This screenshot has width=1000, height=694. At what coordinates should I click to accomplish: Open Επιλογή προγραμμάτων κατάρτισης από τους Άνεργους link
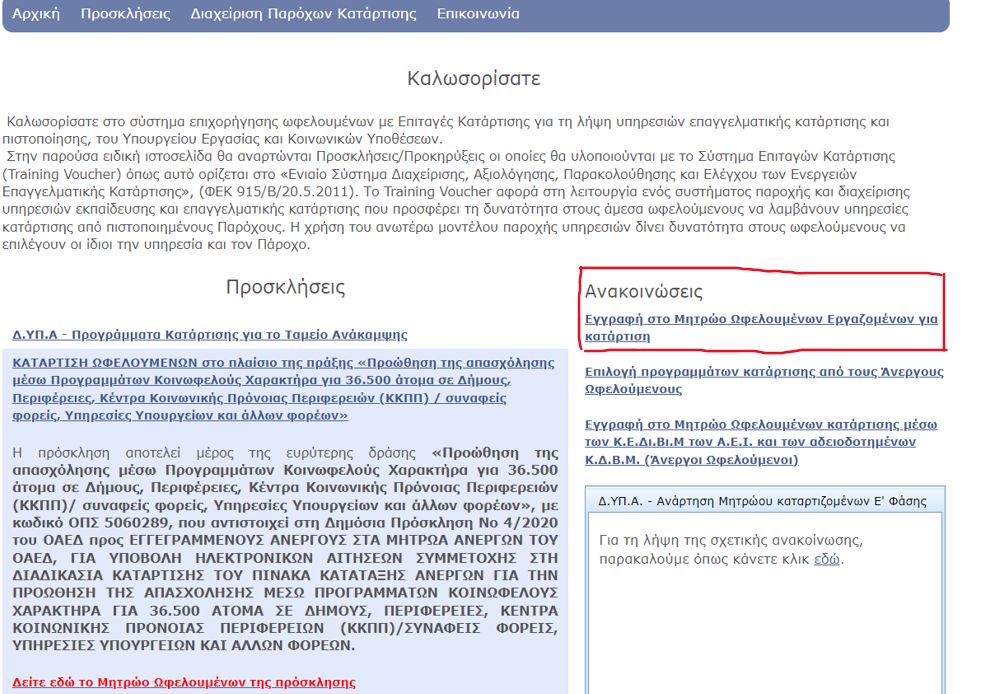[764, 380]
